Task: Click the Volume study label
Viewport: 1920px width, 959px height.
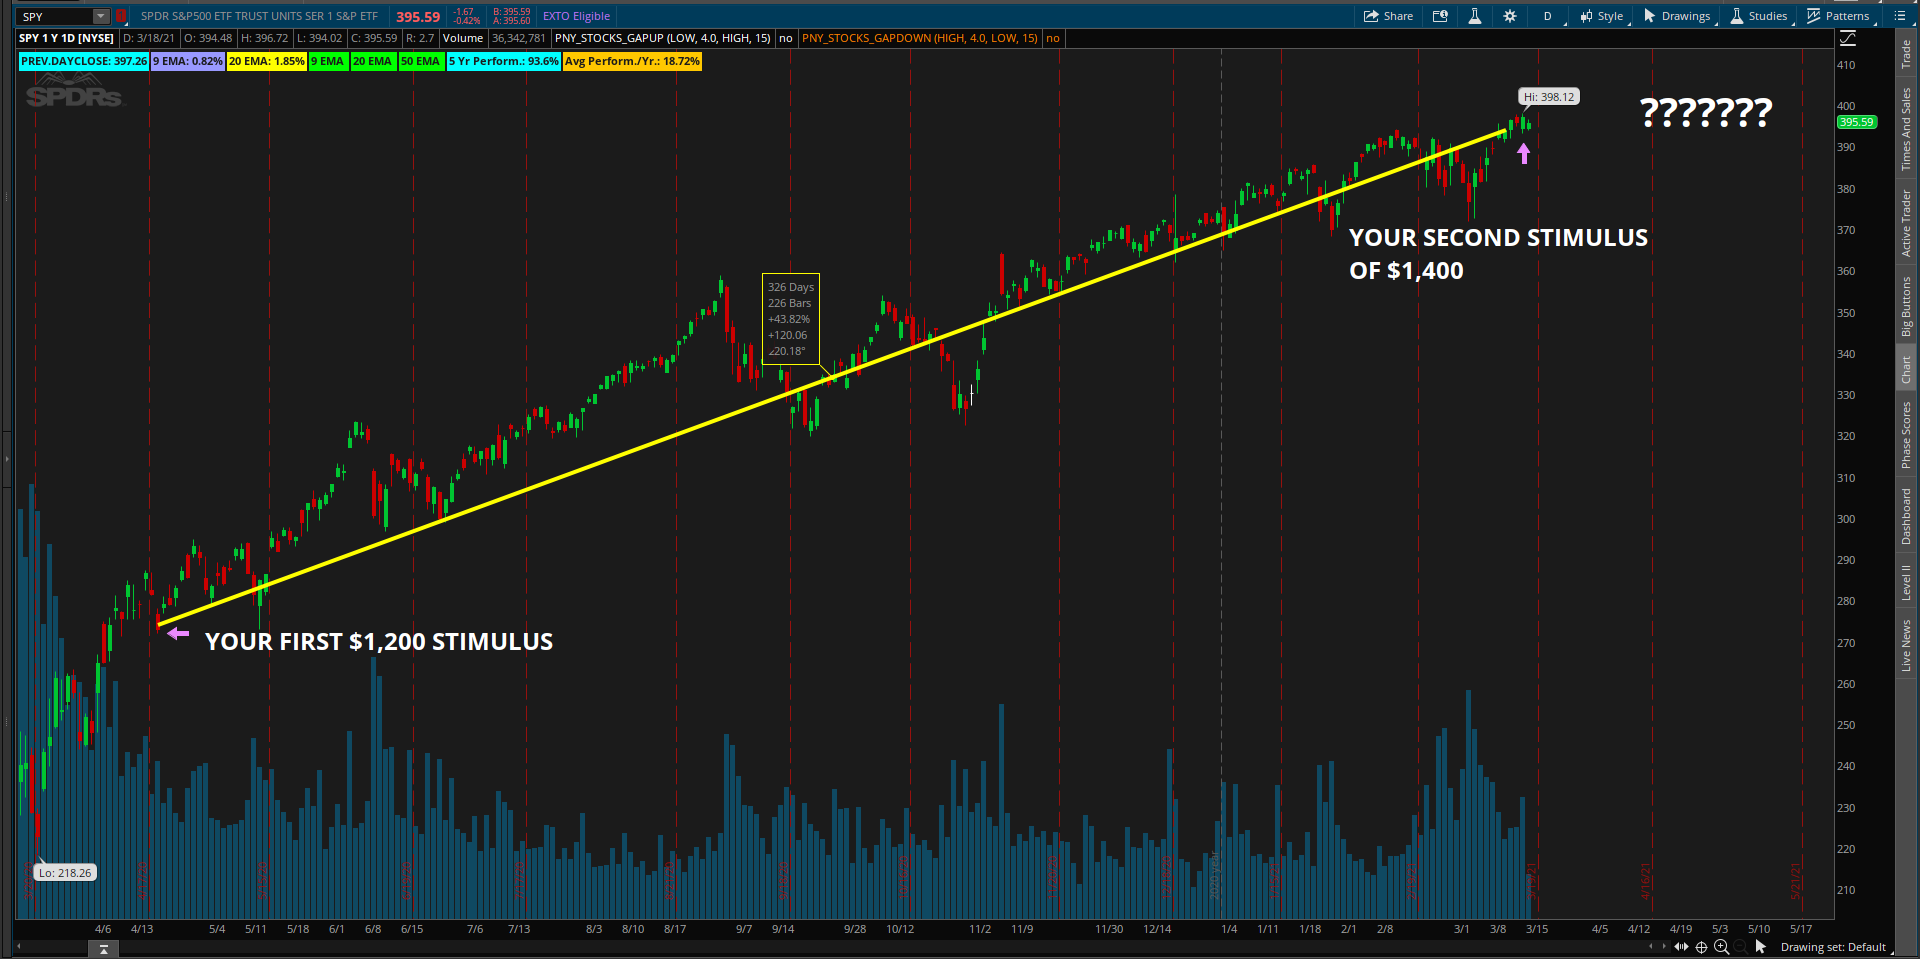Action: click(463, 38)
